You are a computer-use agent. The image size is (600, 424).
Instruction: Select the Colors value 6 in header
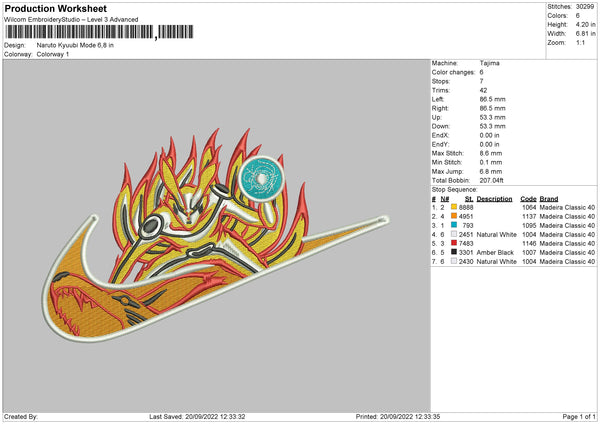click(578, 16)
